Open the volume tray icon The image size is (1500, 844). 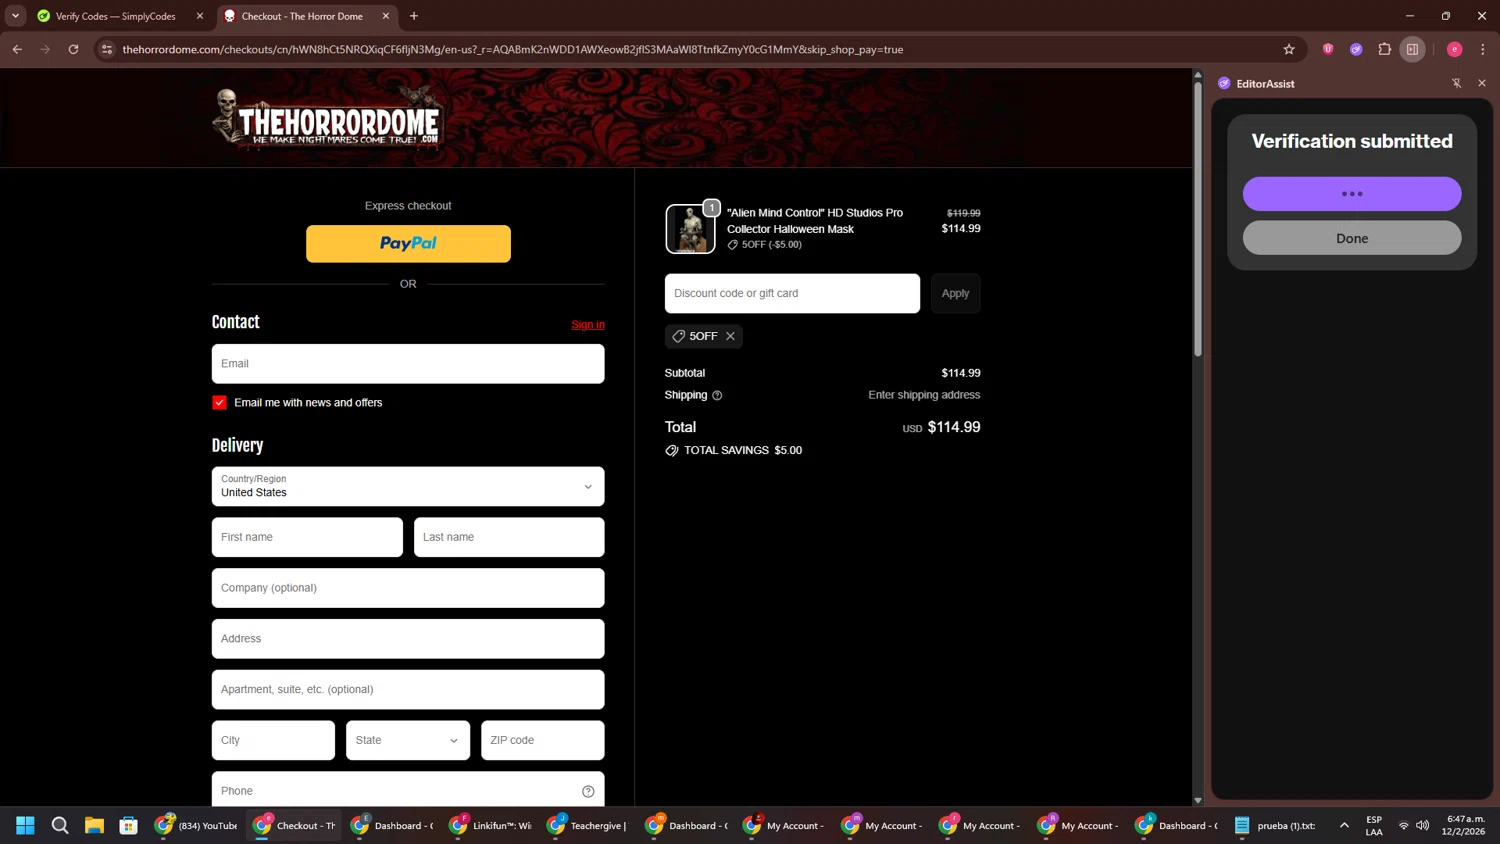click(1423, 825)
